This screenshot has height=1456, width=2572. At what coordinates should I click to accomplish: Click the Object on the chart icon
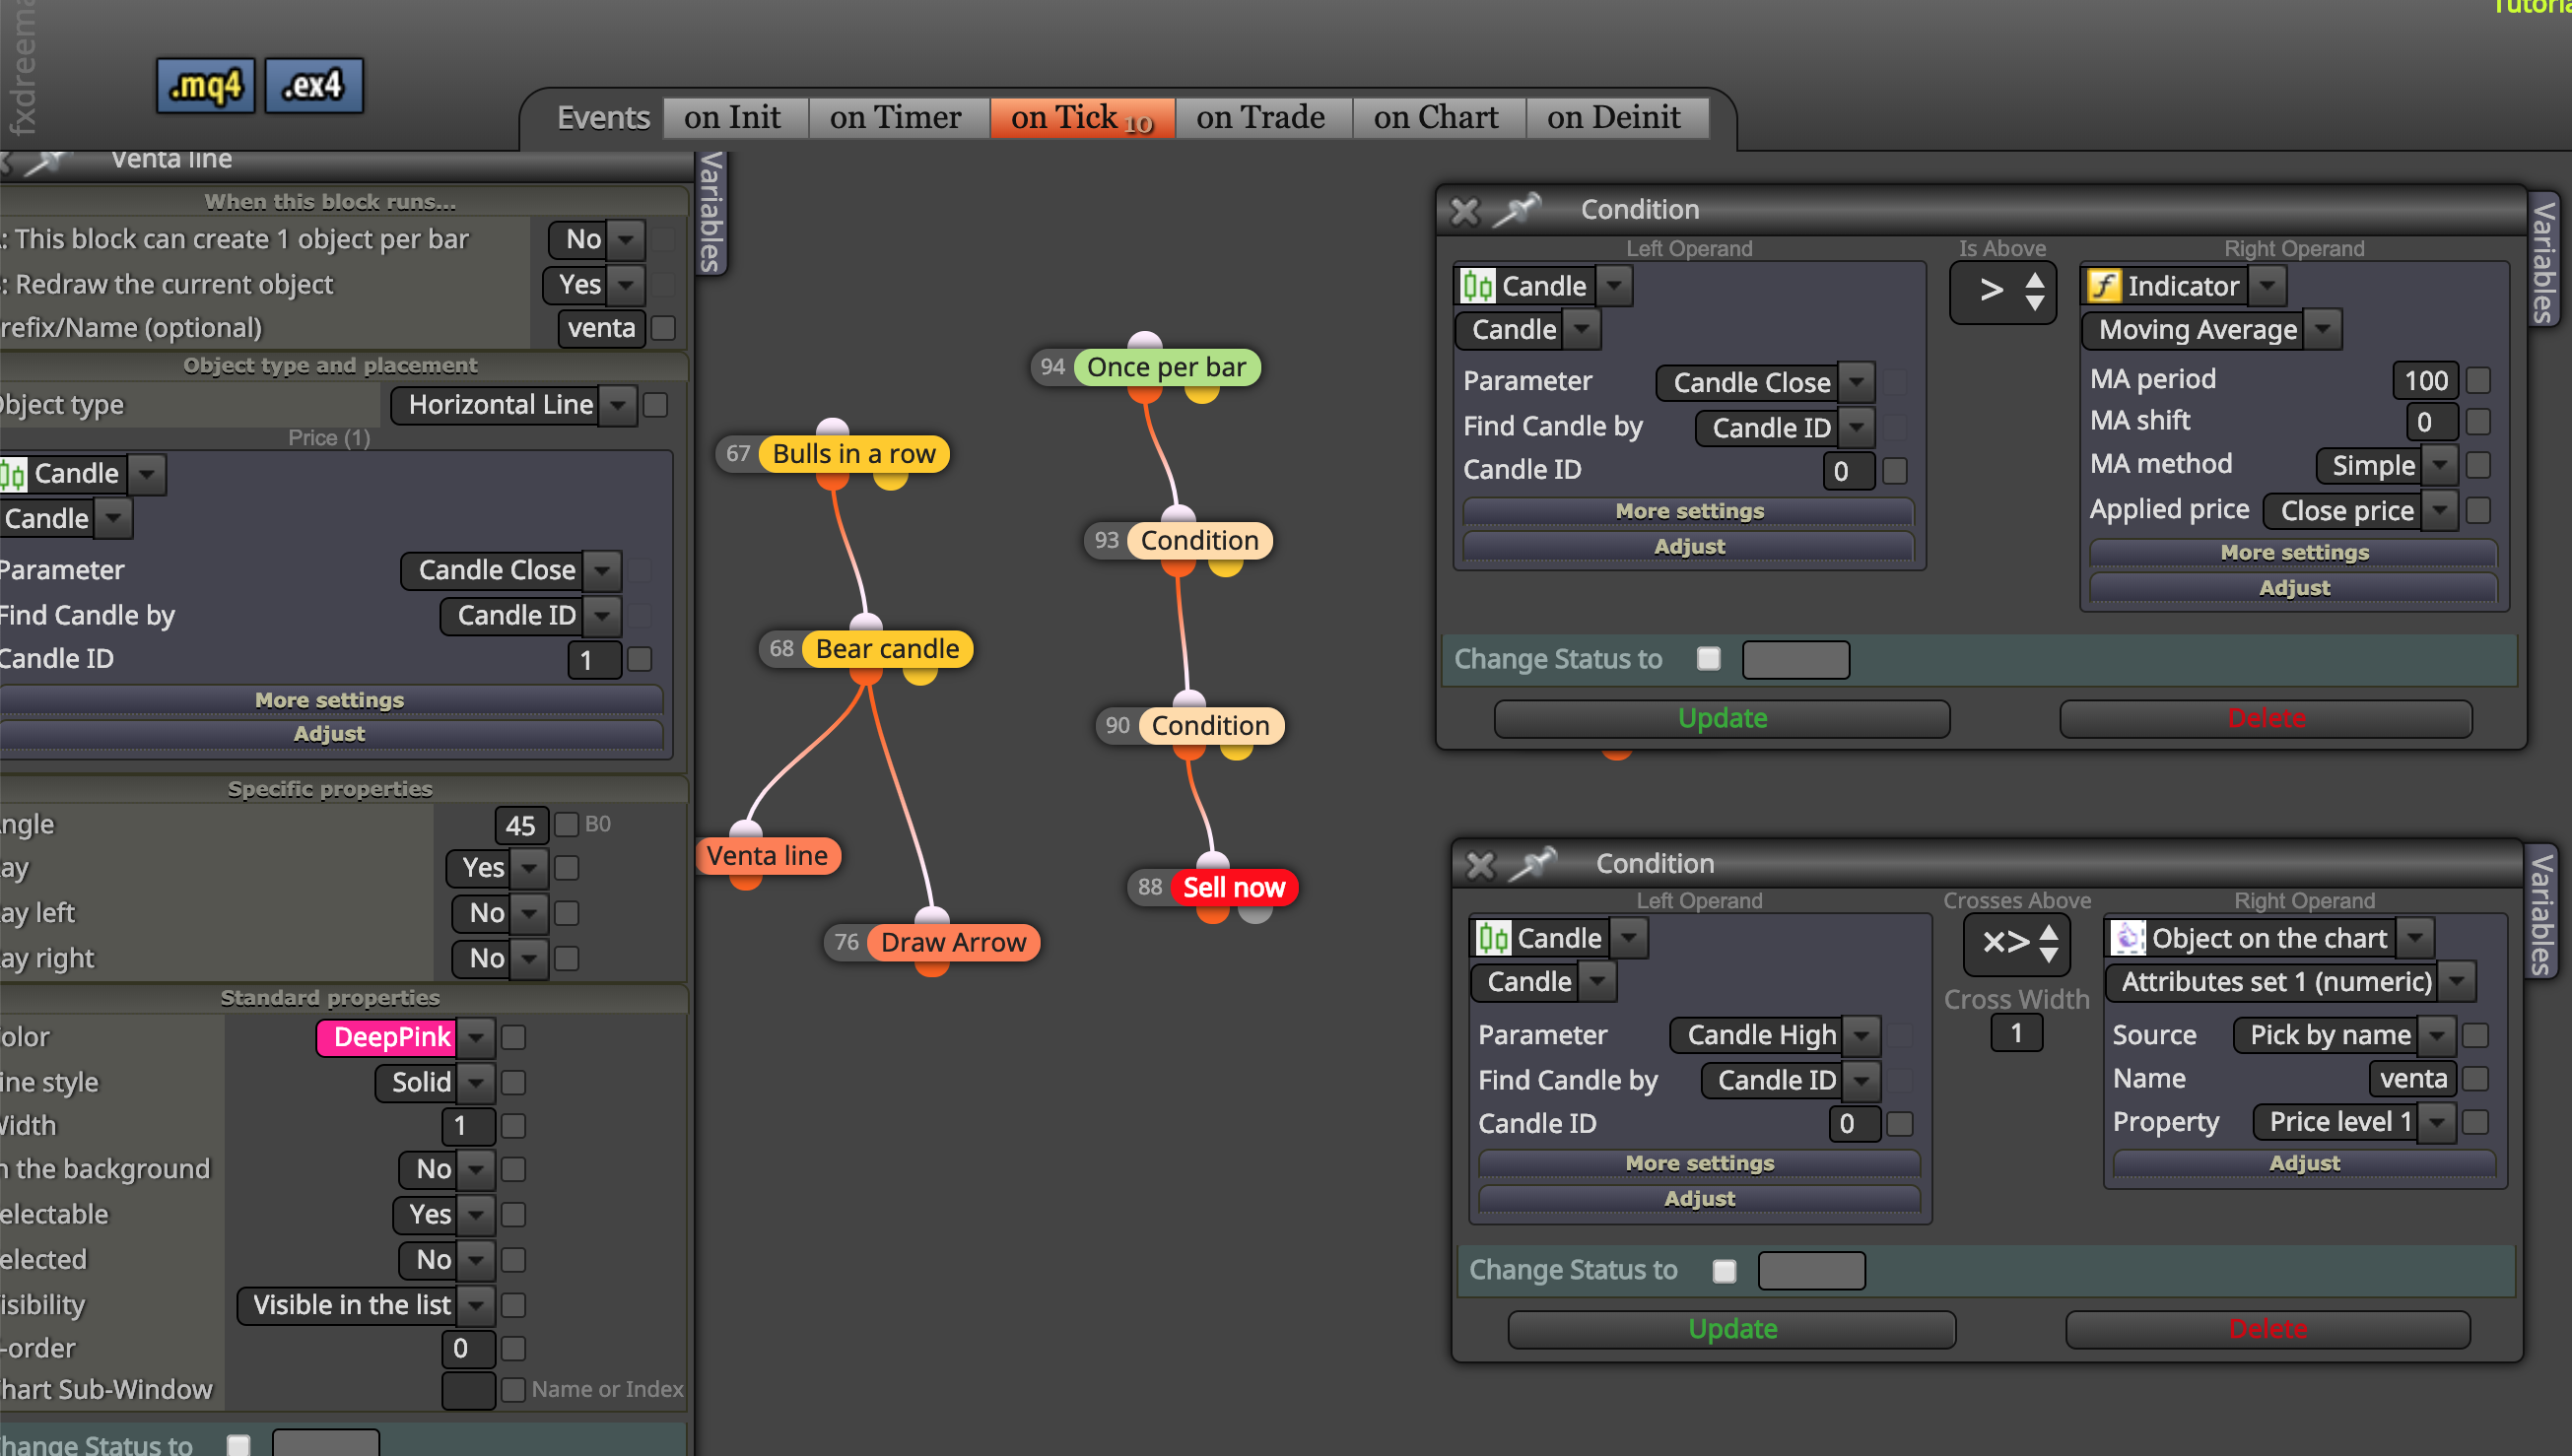(2128, 938)
